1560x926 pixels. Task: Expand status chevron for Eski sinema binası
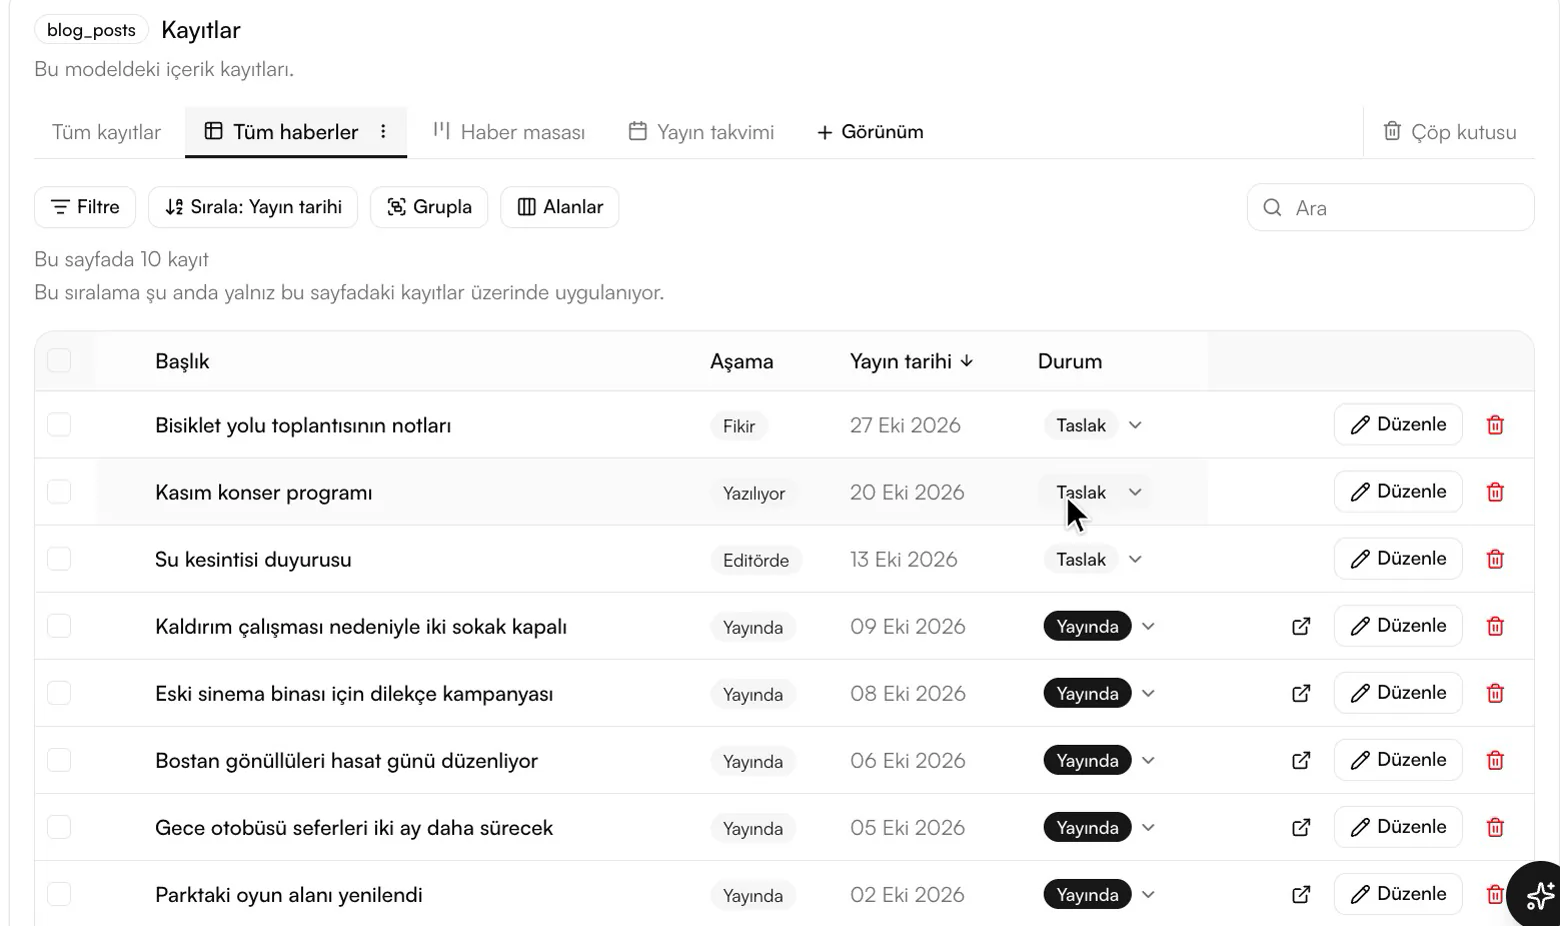tap(1148, 693)
